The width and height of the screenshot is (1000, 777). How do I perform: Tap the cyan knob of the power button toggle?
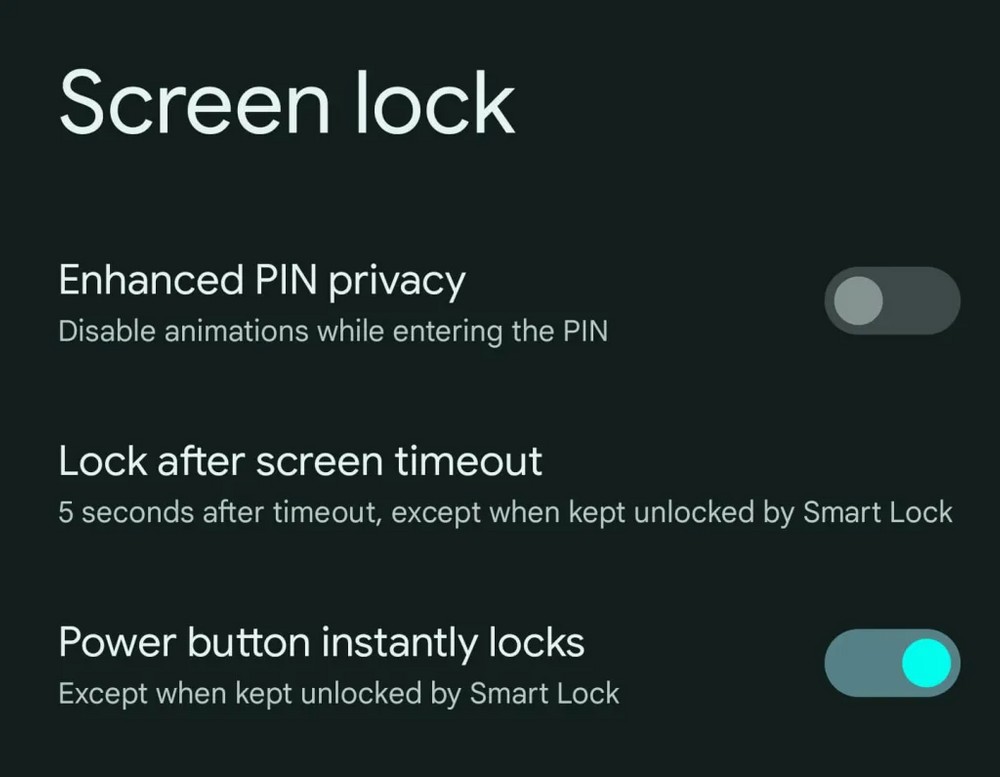[927, 663]
